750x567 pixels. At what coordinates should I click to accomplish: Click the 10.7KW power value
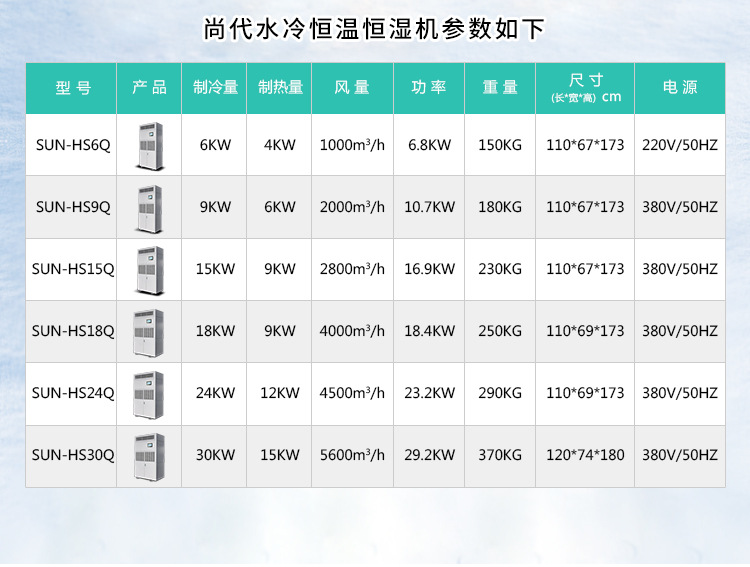[430, 207]
